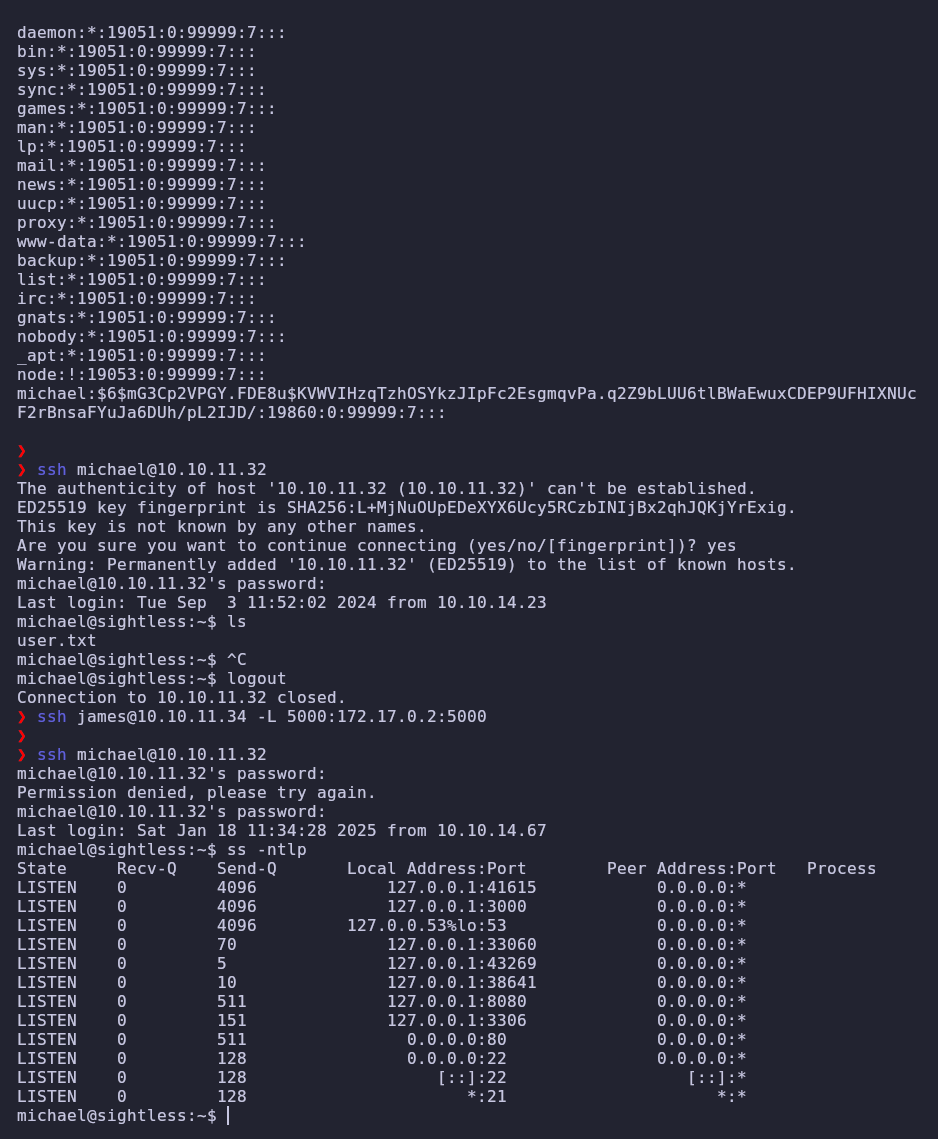Click the 'Permission denied, please try again.' line
This screenshot has width=938, height=1139.
pos(196,793)
